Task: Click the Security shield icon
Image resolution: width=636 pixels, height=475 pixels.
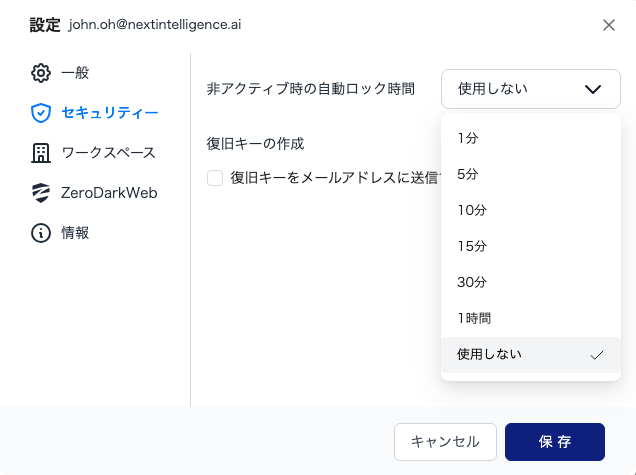Action: coord(41,113)
